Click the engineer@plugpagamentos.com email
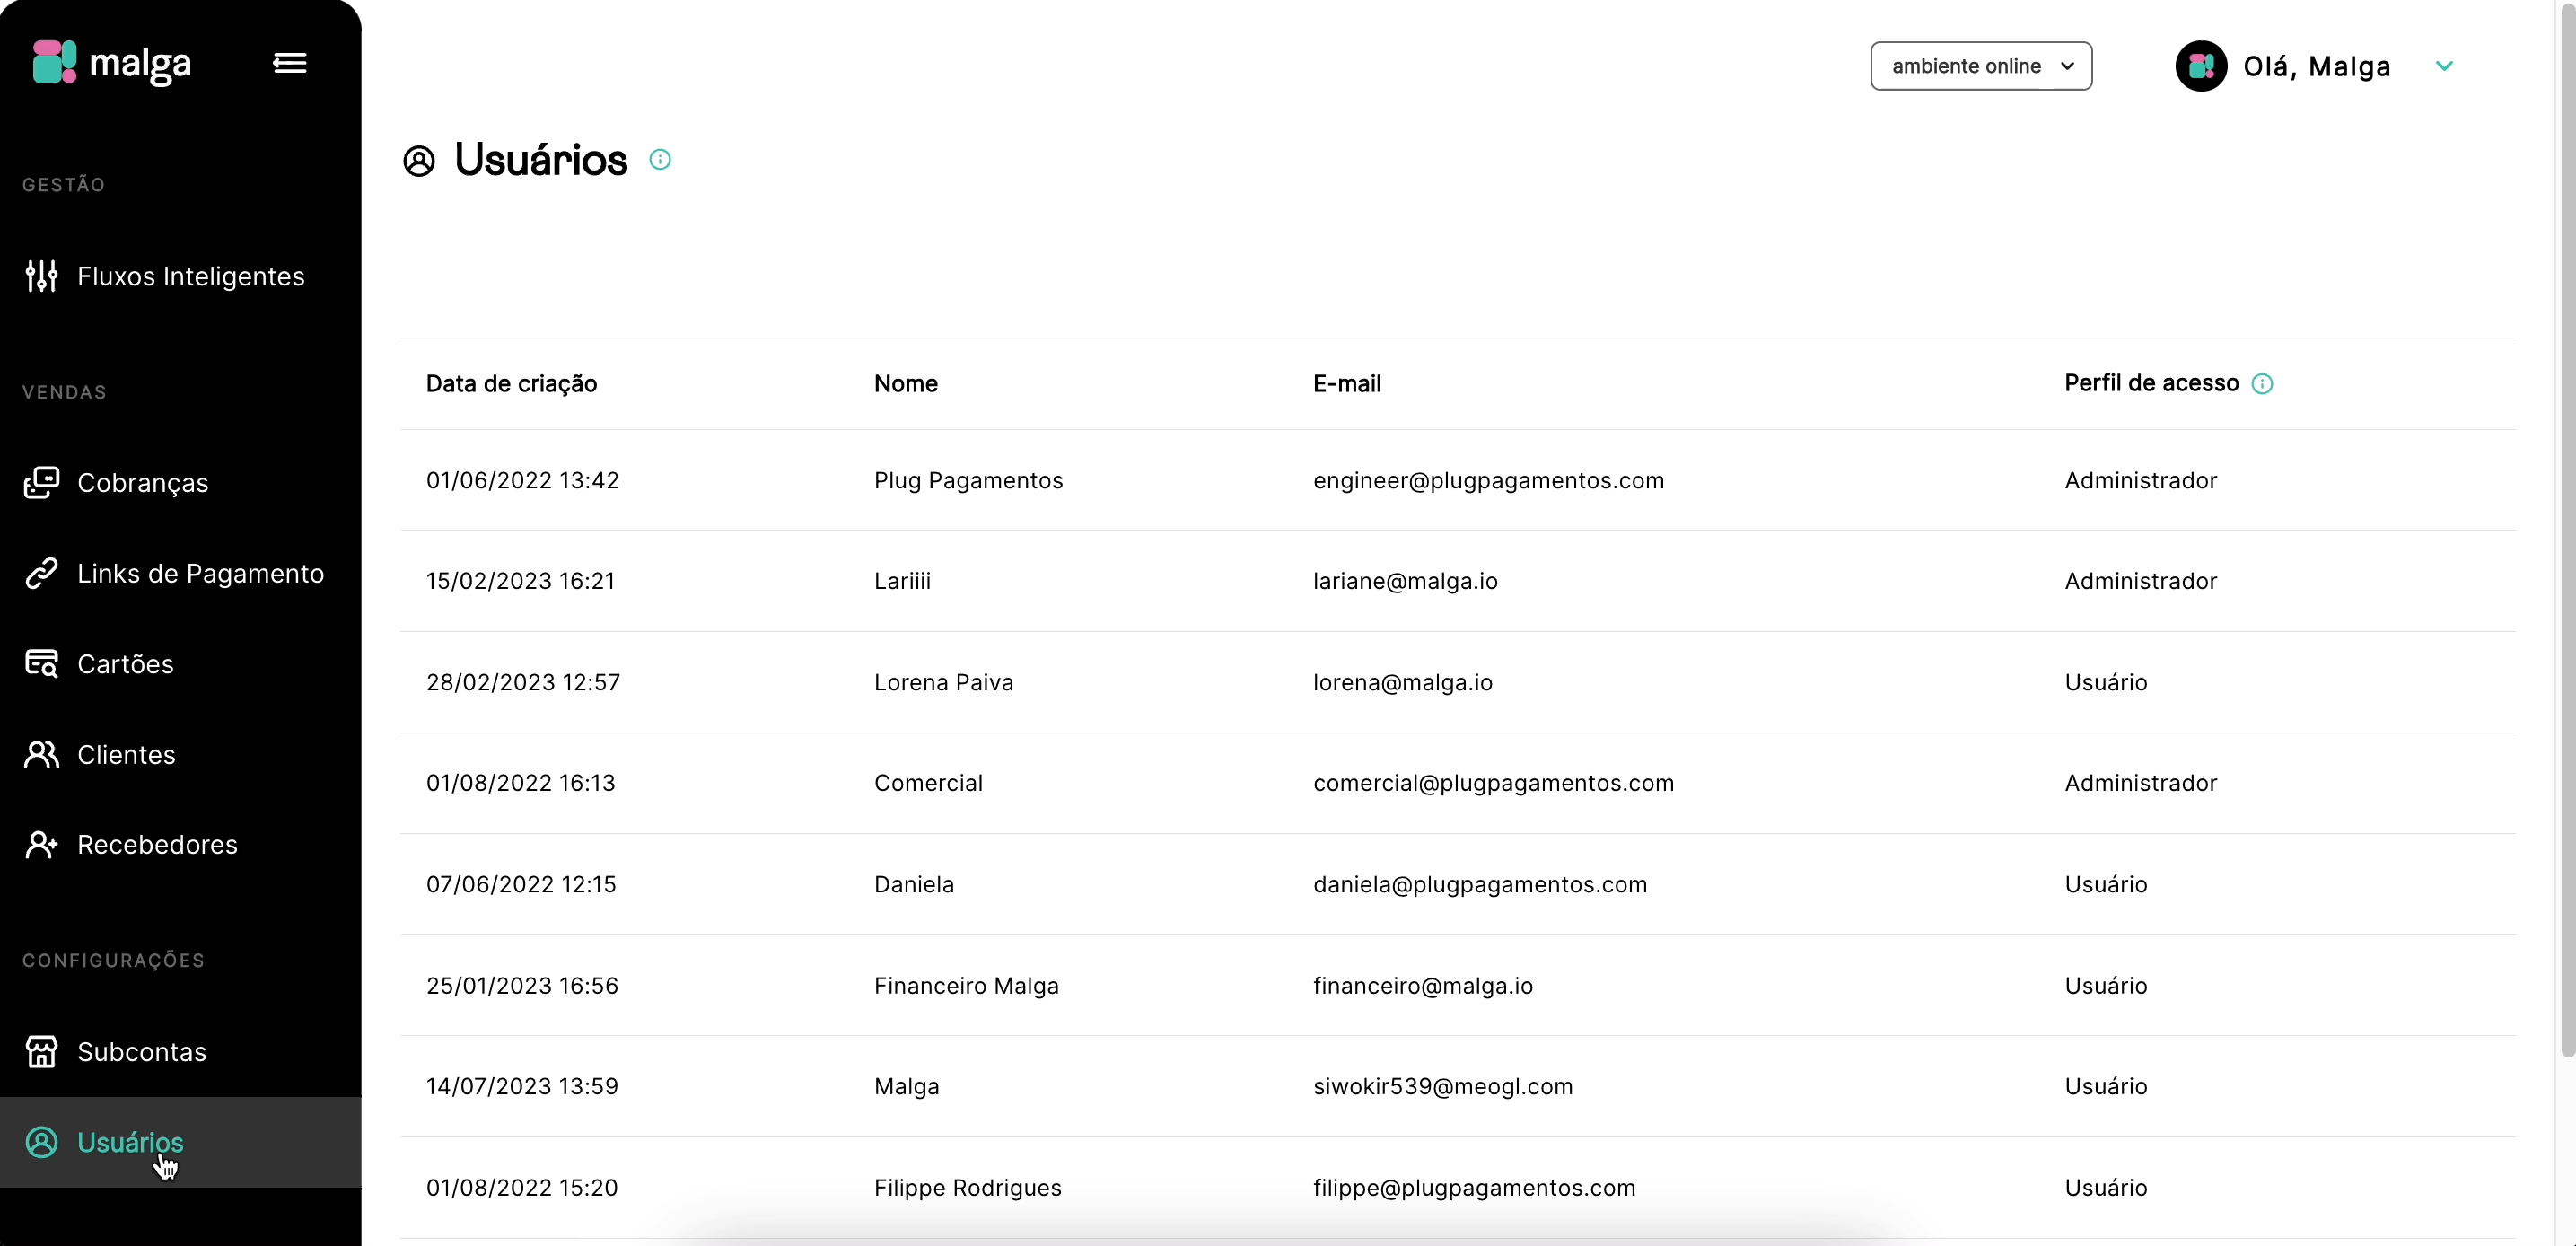Image resolution: width=2576 pixels, height=1246 pixels. [1488, 480]
